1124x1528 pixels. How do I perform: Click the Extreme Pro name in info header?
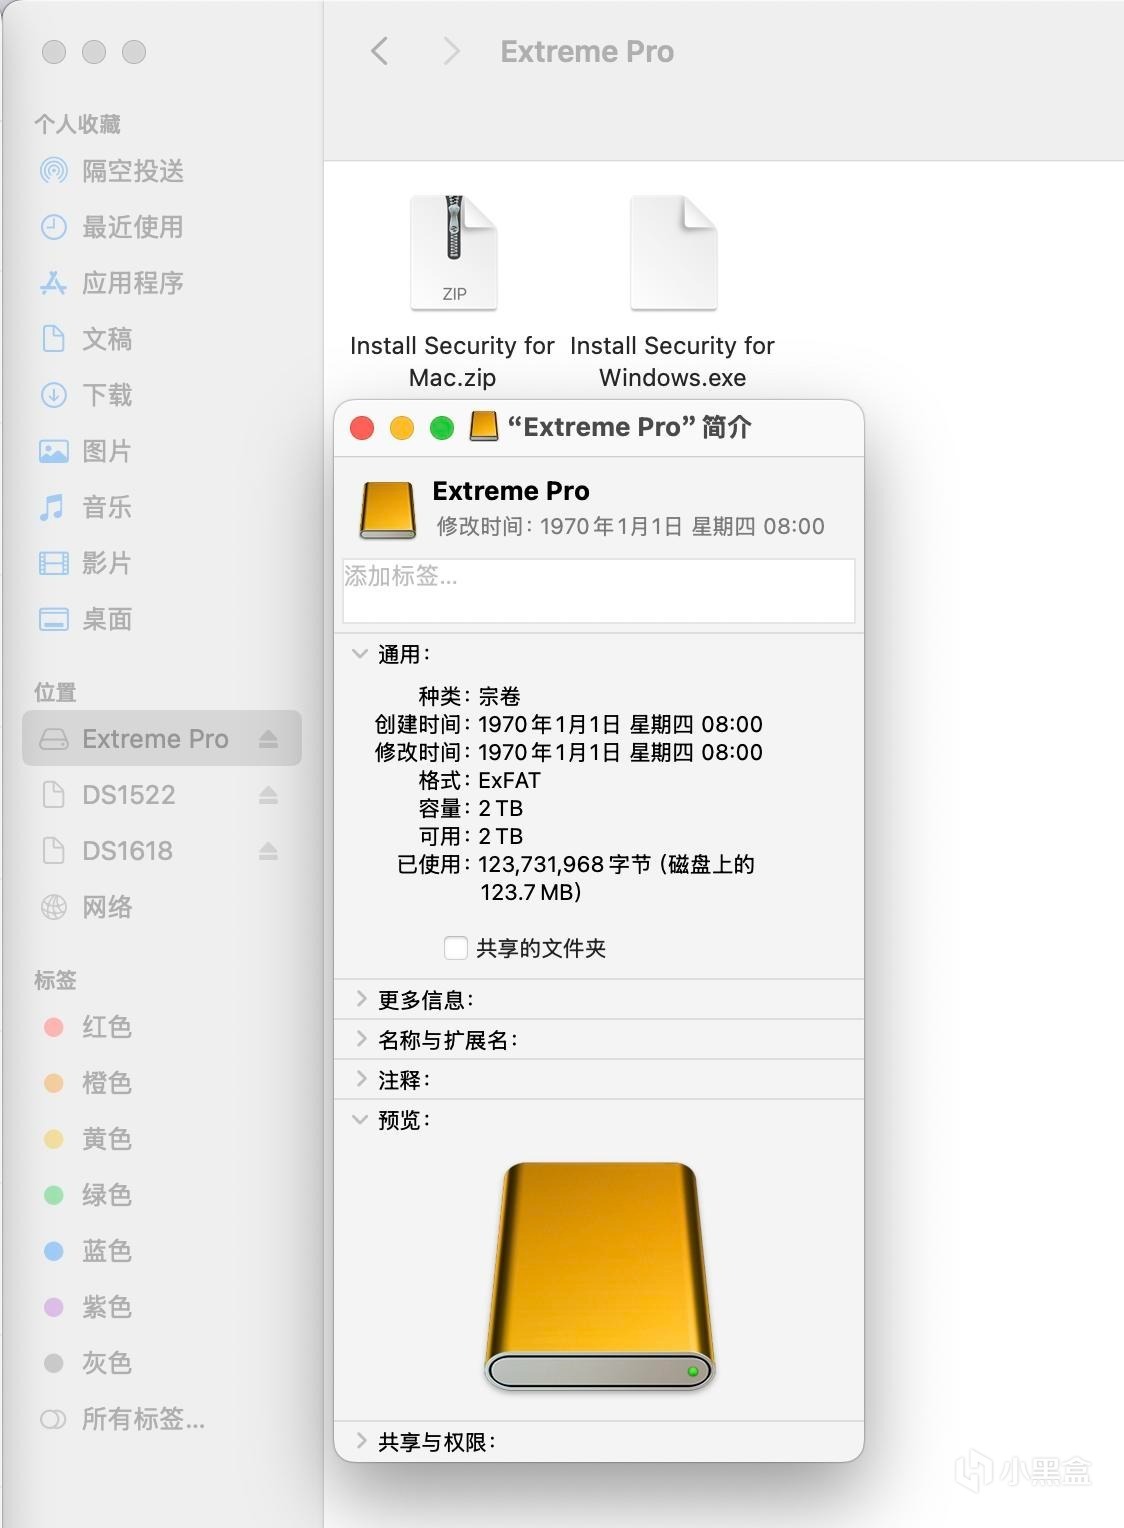click(511, 491)
